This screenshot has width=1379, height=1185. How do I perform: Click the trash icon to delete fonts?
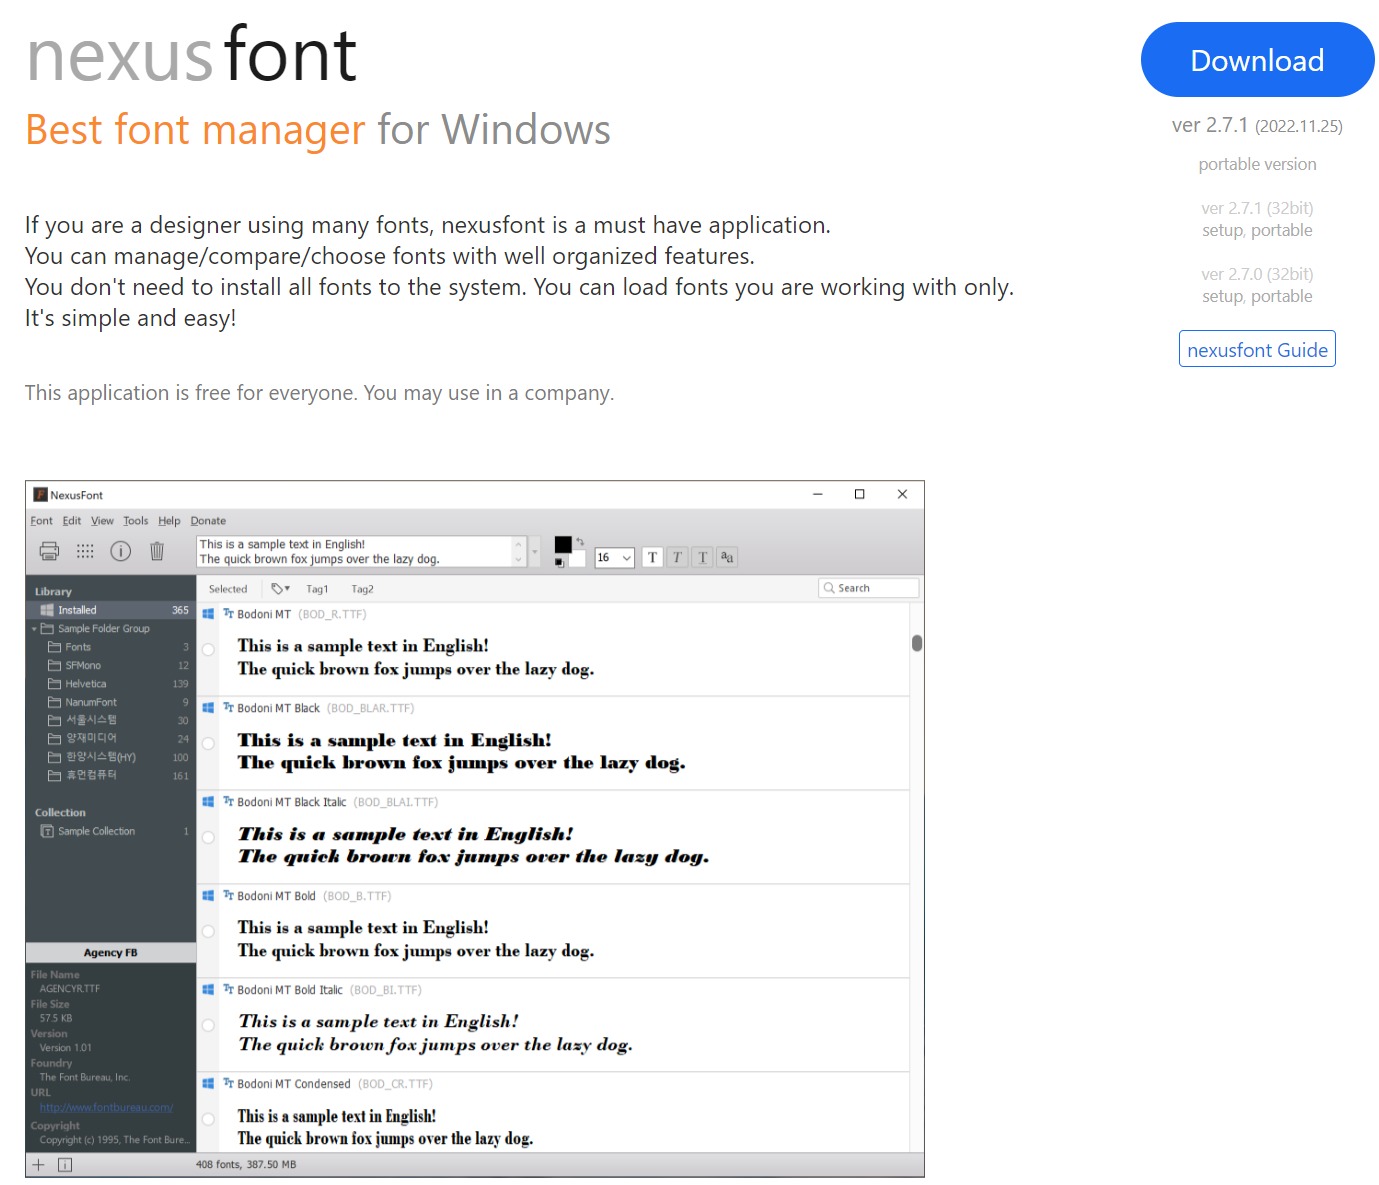tap(156, 551)
